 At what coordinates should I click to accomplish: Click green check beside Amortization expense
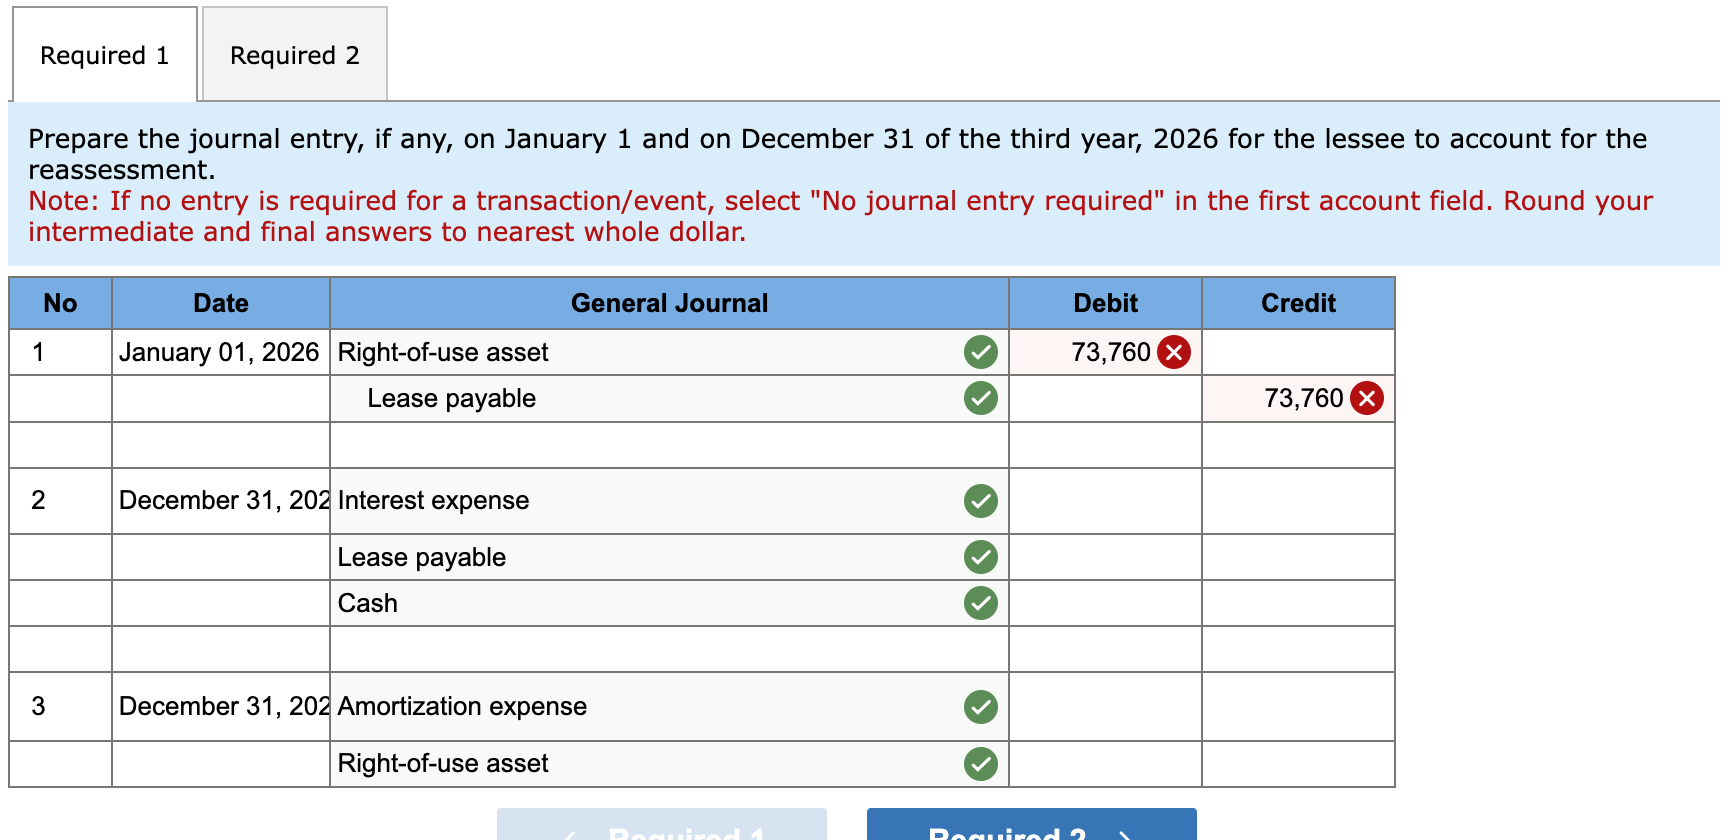click(981, 706)
